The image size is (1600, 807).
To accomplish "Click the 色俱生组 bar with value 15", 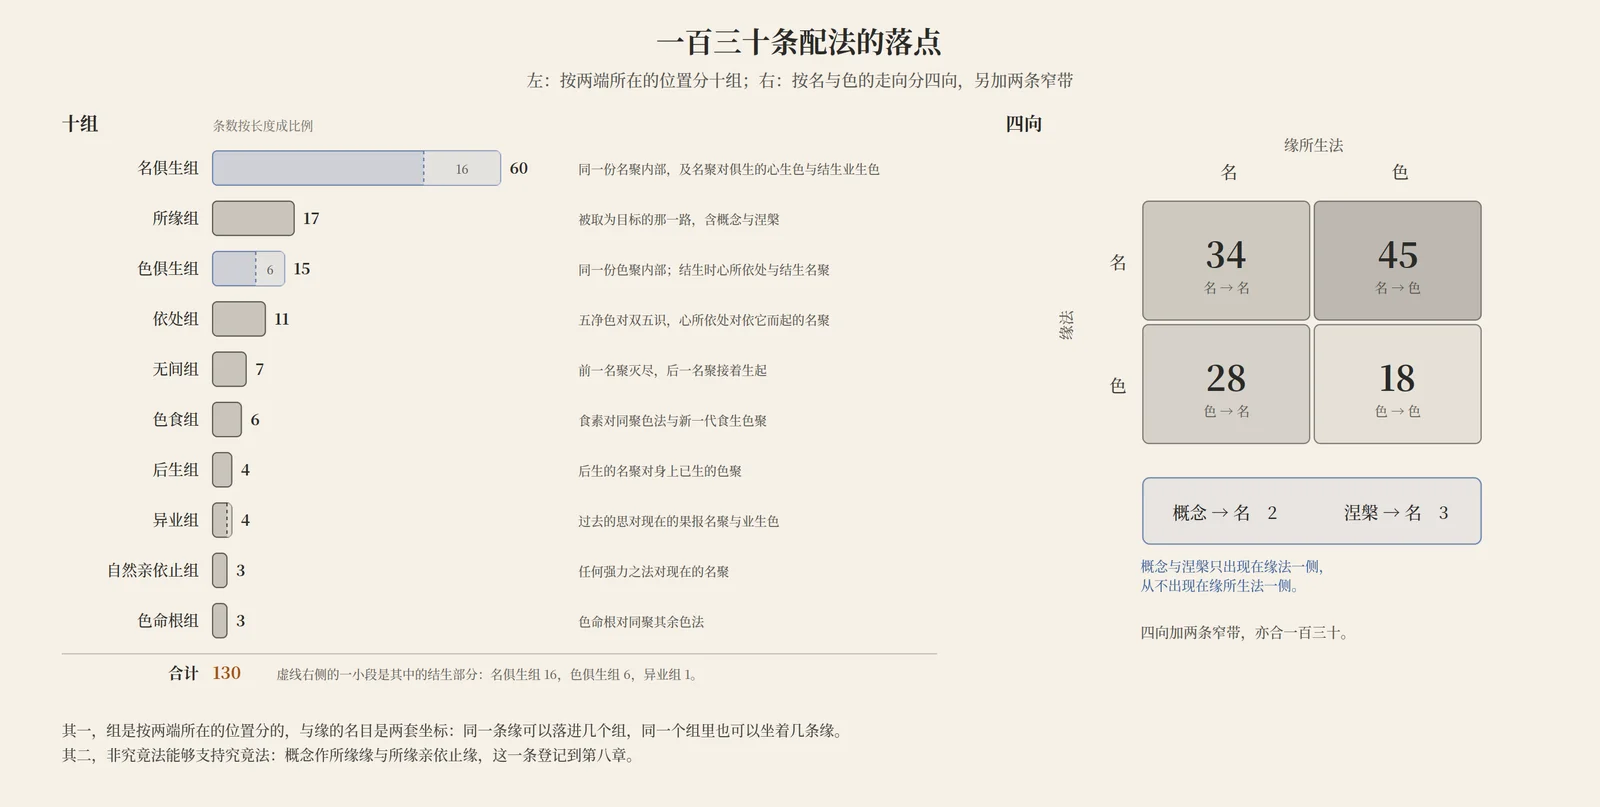I will pyautogui.click(x=248, y=268).
